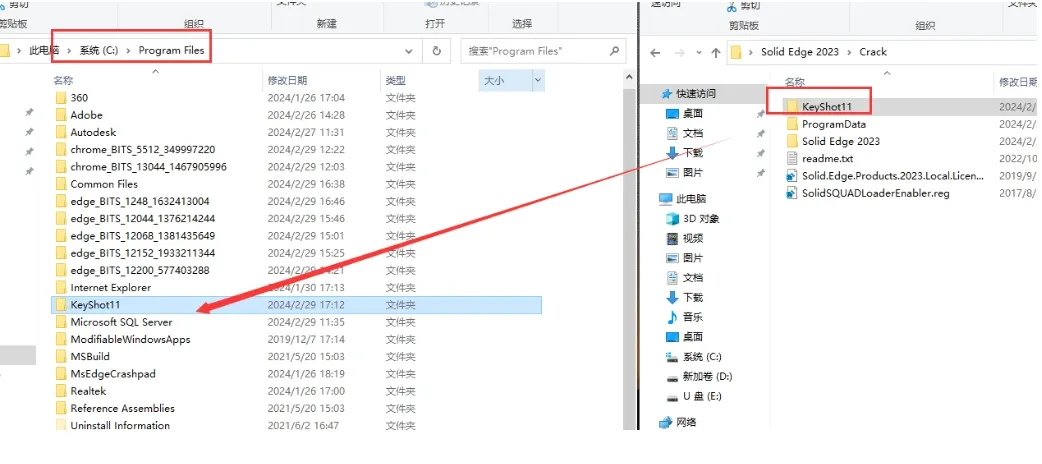Image resolution: width=1042 pixels, height=464 pixels.
Task: Select the chrome_BITS_5512_349997220 folder
Action: pos(298,150)
